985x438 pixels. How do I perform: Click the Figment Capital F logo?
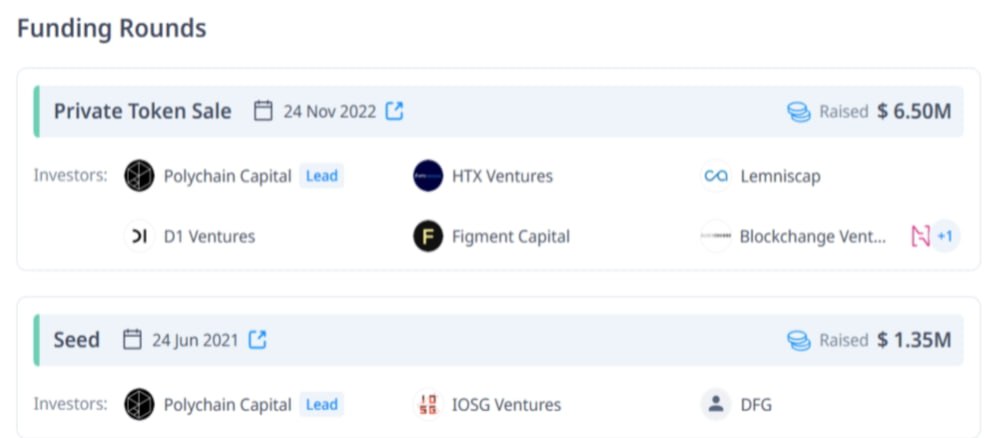click(428, 236)
